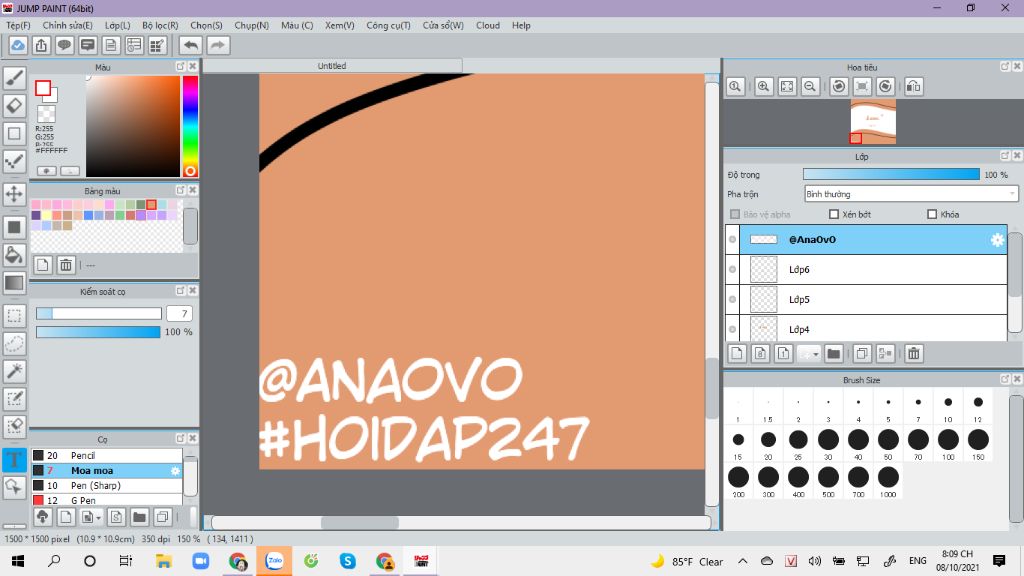Enable the Xén bớt clipping checkbox
Viewport: 1024px width, 576px height.
[833, 214]
